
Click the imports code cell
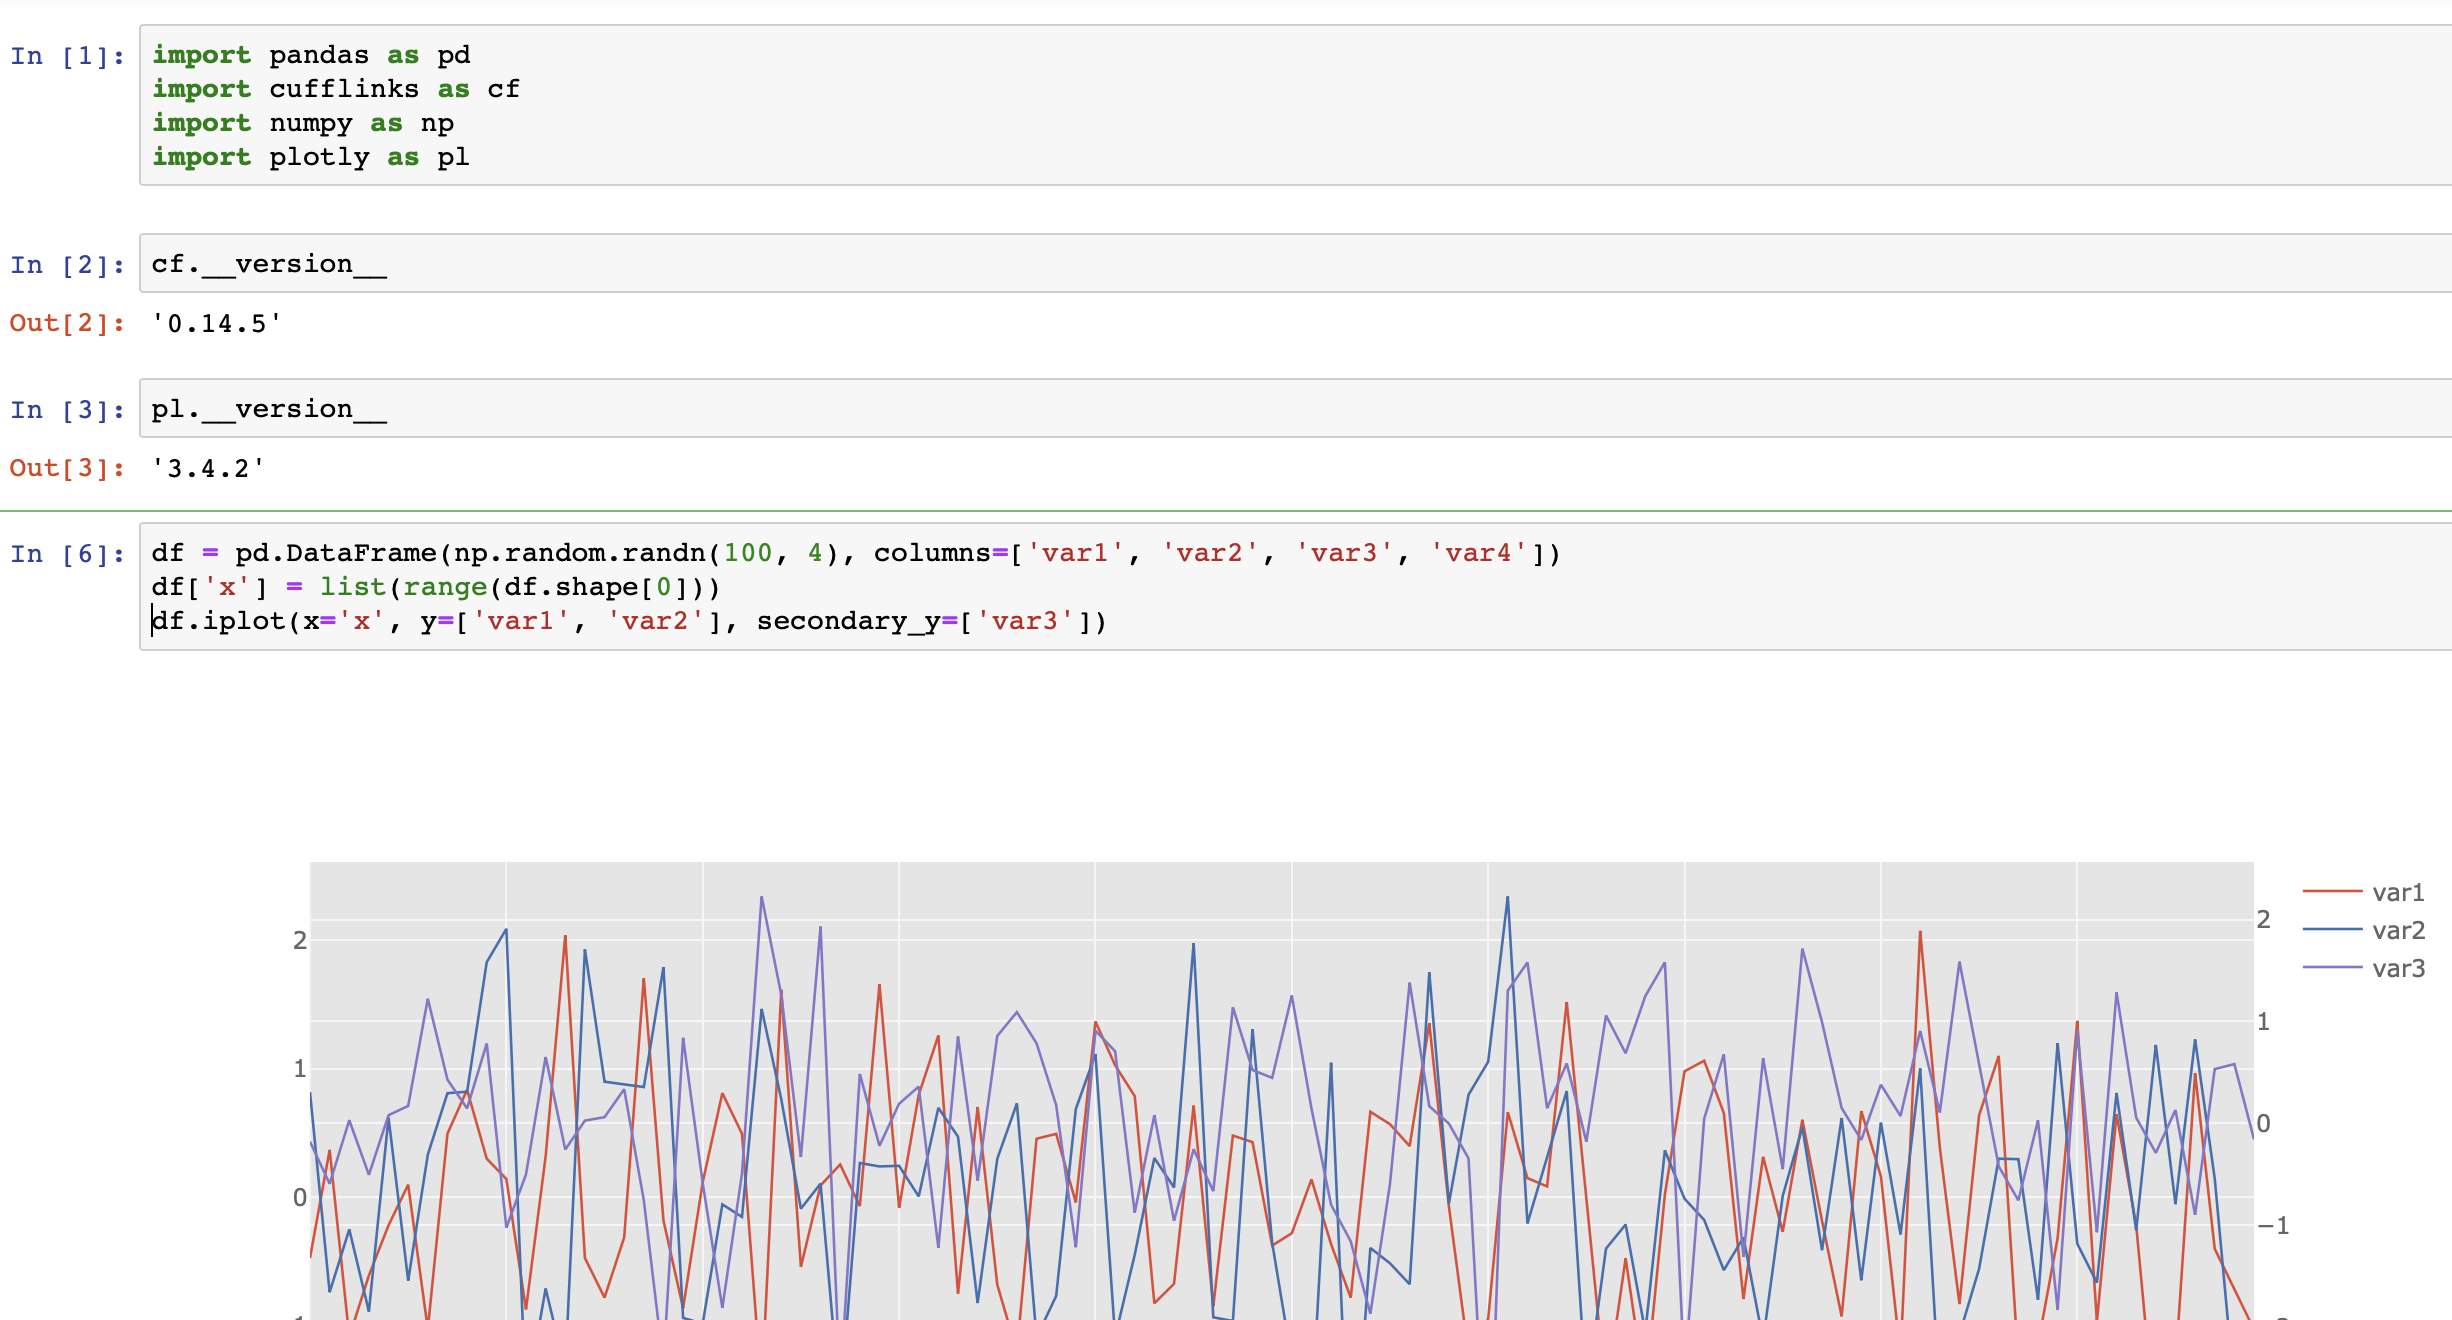coord(1295,105)
